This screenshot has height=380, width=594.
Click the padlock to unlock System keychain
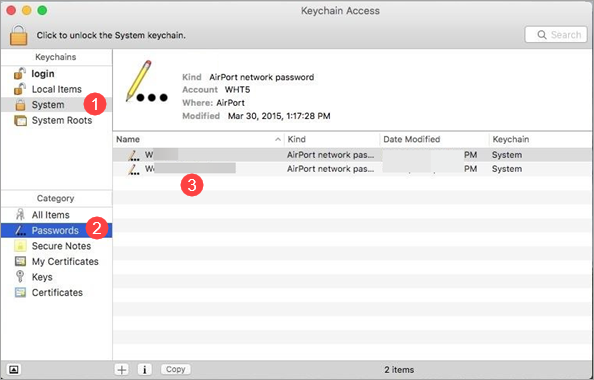[x=19, y=35]
